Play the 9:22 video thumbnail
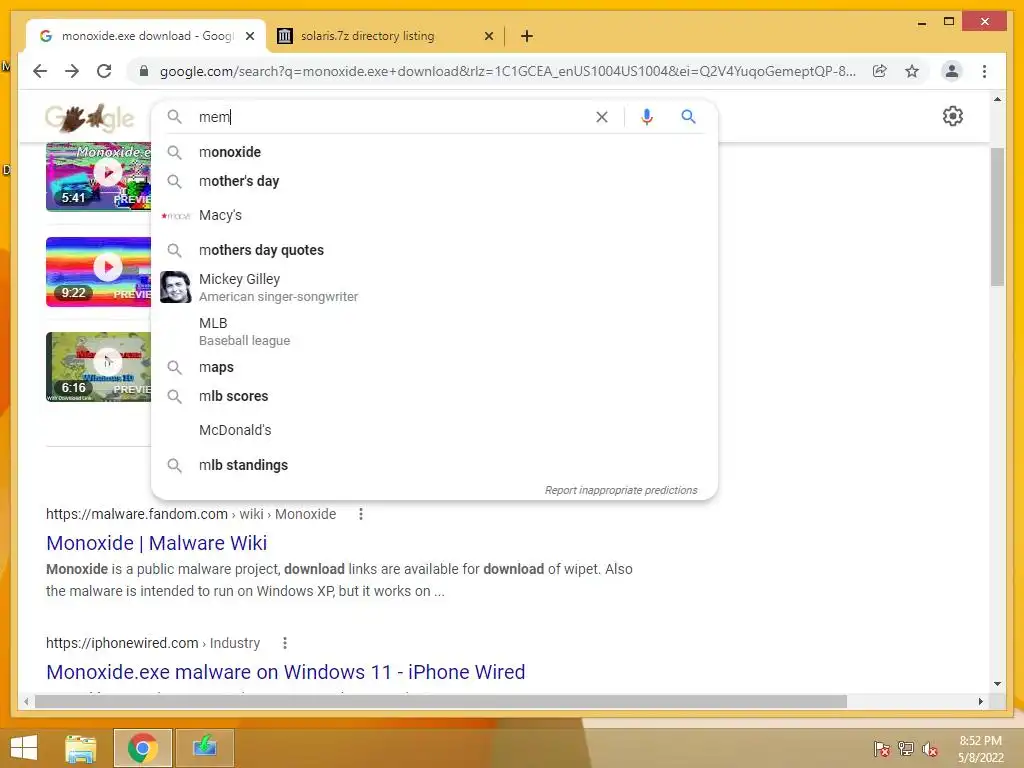The image size is (1024, 768). (98, 272)
